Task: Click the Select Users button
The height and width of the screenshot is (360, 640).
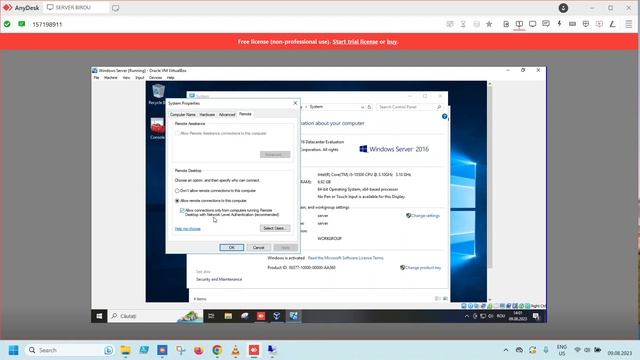Action: pyautogui.click(x=275, y=228)
